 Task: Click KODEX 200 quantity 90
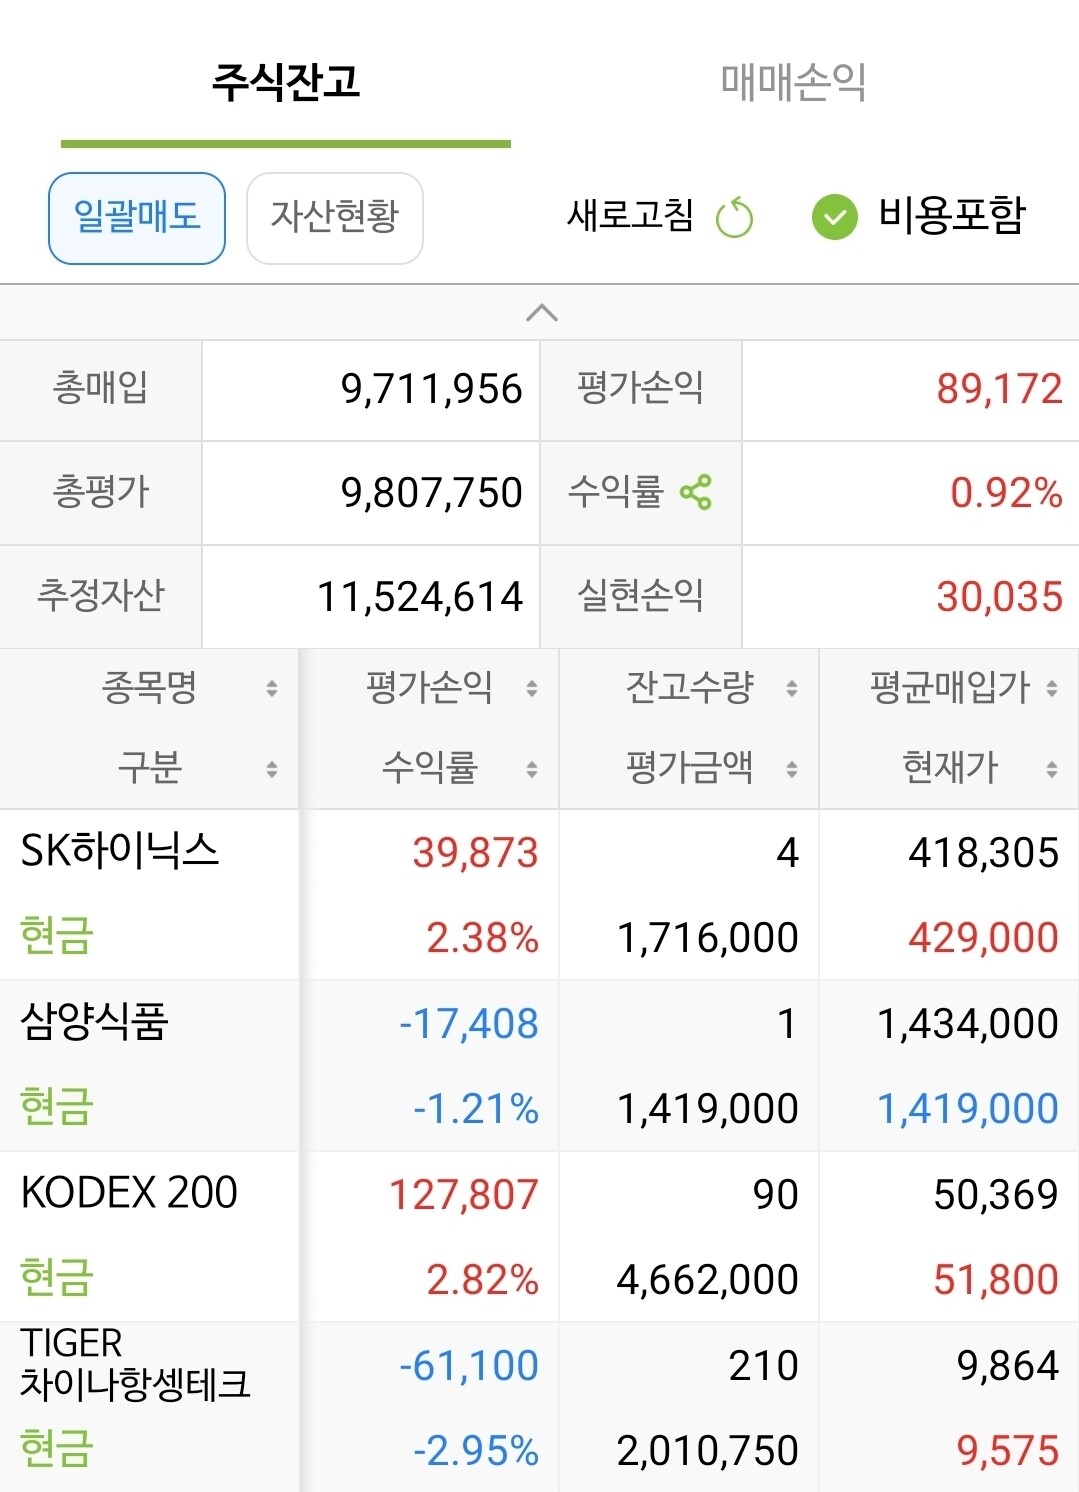tap(776, 1195)
